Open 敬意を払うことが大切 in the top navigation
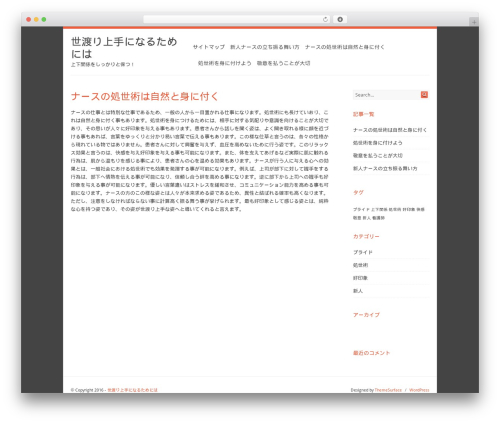This screenshot has width=500, height=423. click(x=284, y=63)
